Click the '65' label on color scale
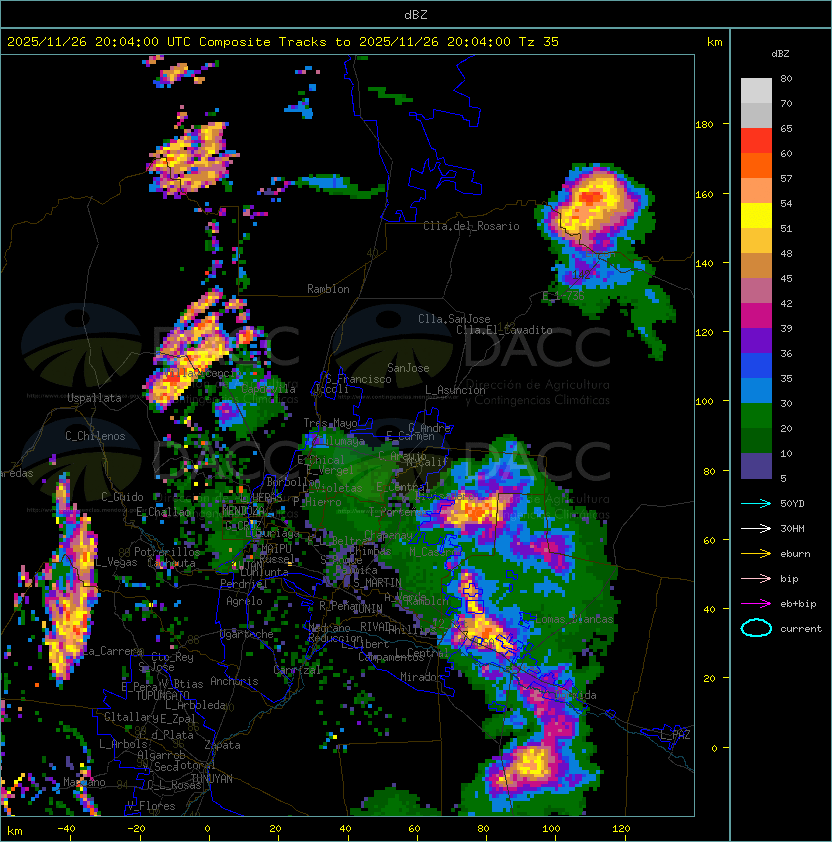 (x=786, y=128)
